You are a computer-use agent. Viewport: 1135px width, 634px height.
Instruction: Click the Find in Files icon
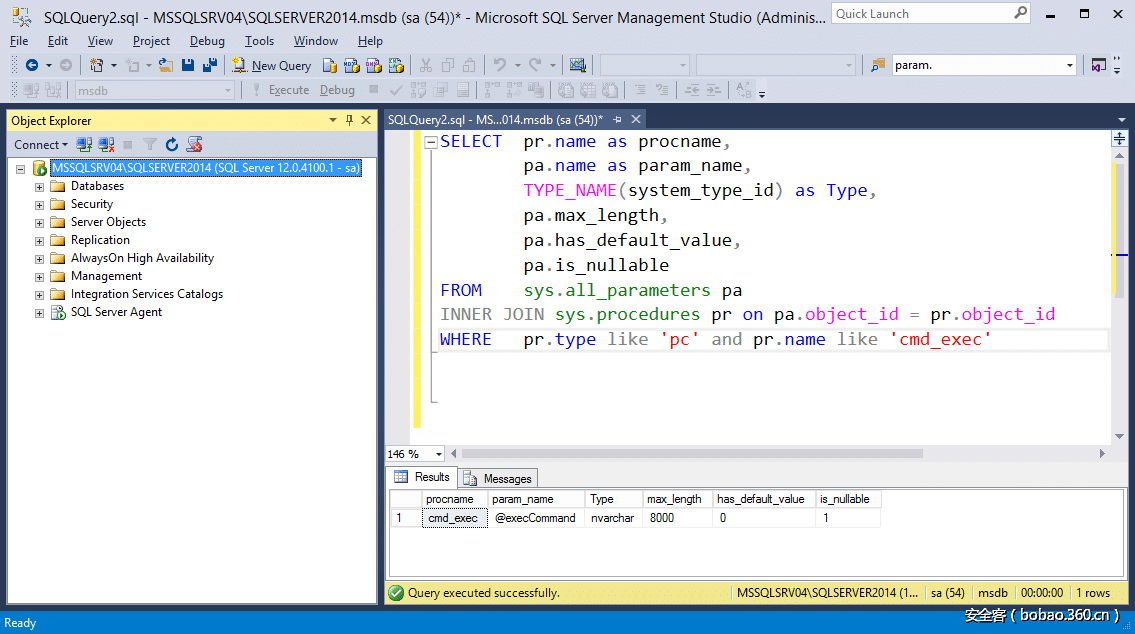pos(878,65)
